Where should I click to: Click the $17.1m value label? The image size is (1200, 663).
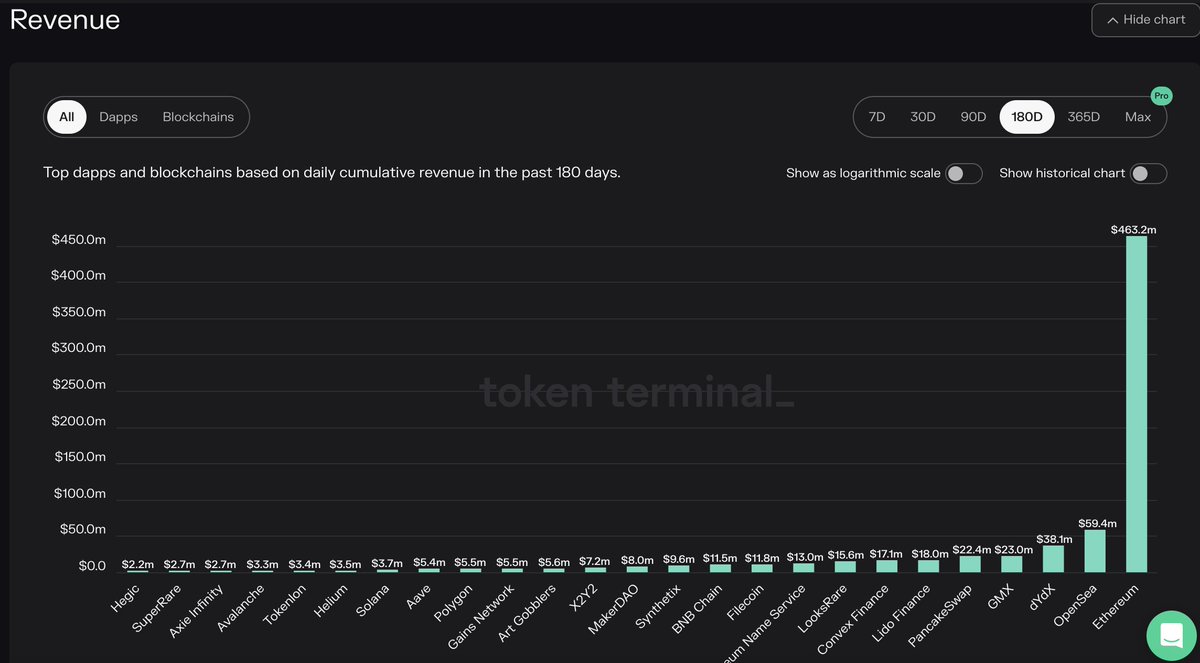point(886,553)
